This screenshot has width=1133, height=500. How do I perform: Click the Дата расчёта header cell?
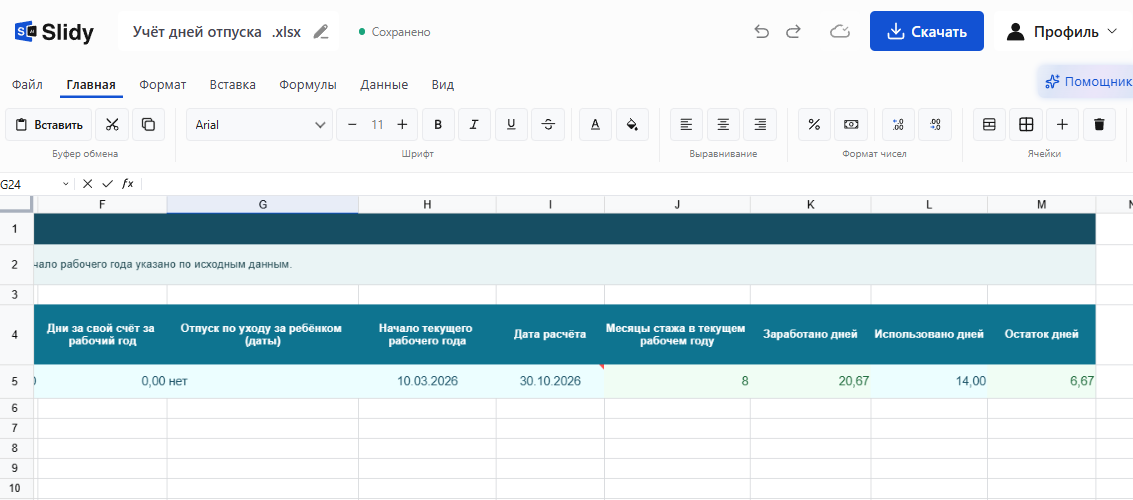coord(550,335)
